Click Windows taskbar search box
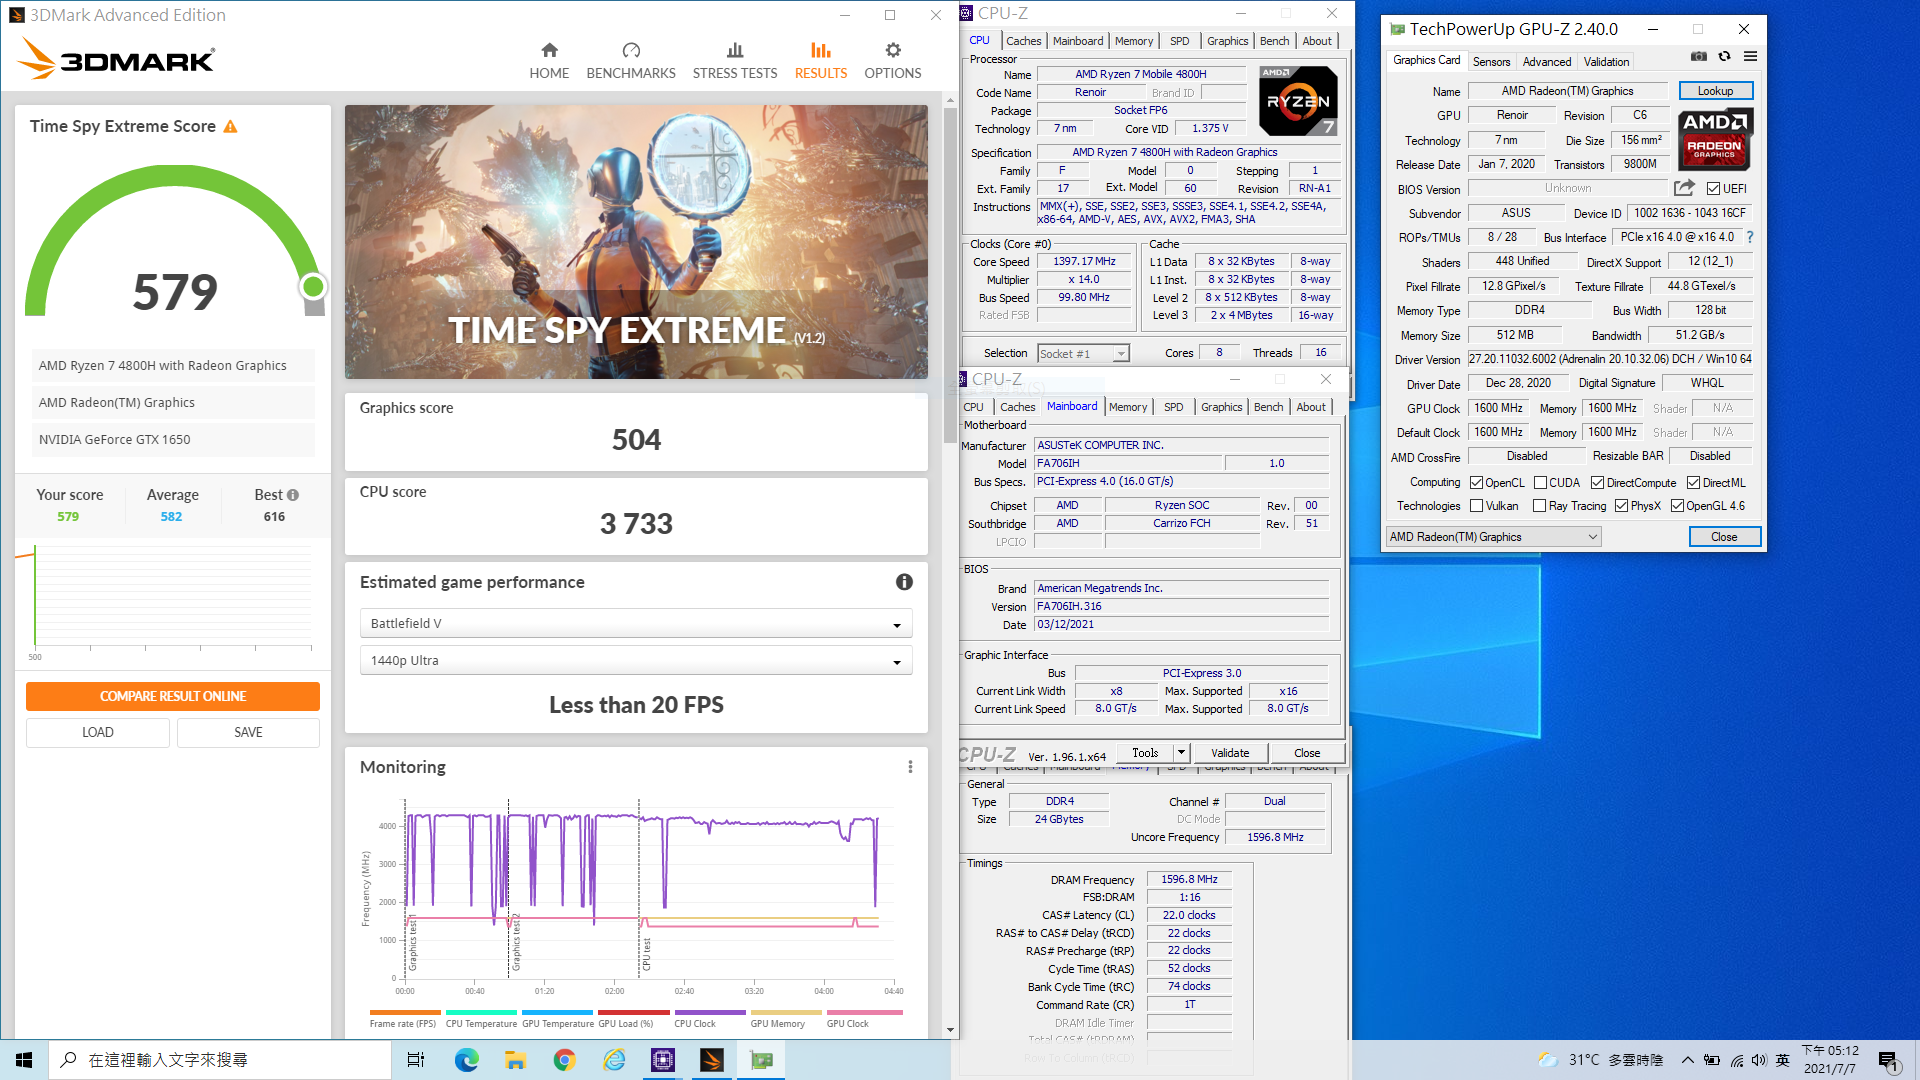Viewport: 1920px width, 1080px height. tap(220, 1060)
